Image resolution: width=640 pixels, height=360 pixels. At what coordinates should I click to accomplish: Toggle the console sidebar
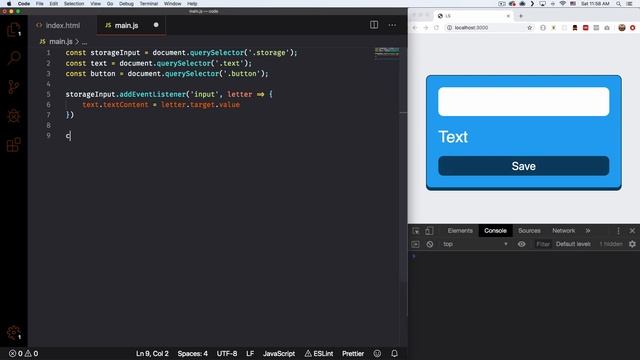pyautogui.click(x=416, y=244)
